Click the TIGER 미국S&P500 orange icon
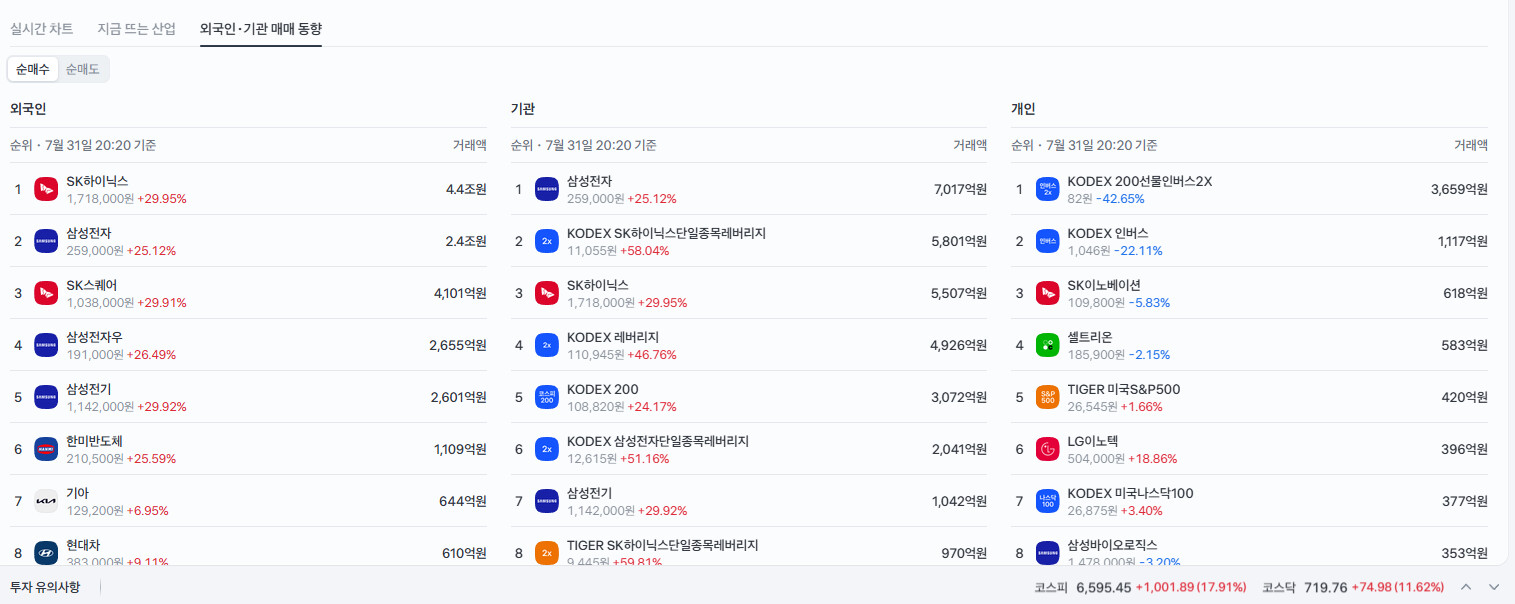 pos(1048,397)
